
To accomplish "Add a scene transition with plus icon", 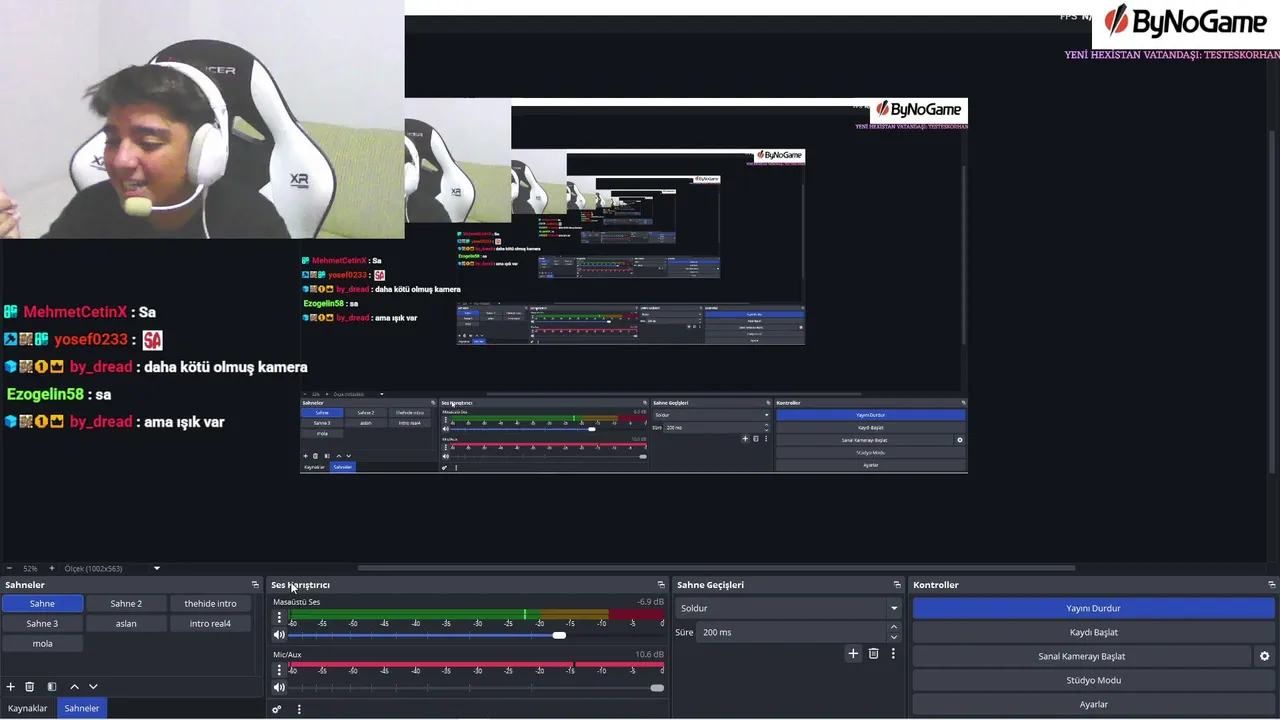I will point(853,654).
